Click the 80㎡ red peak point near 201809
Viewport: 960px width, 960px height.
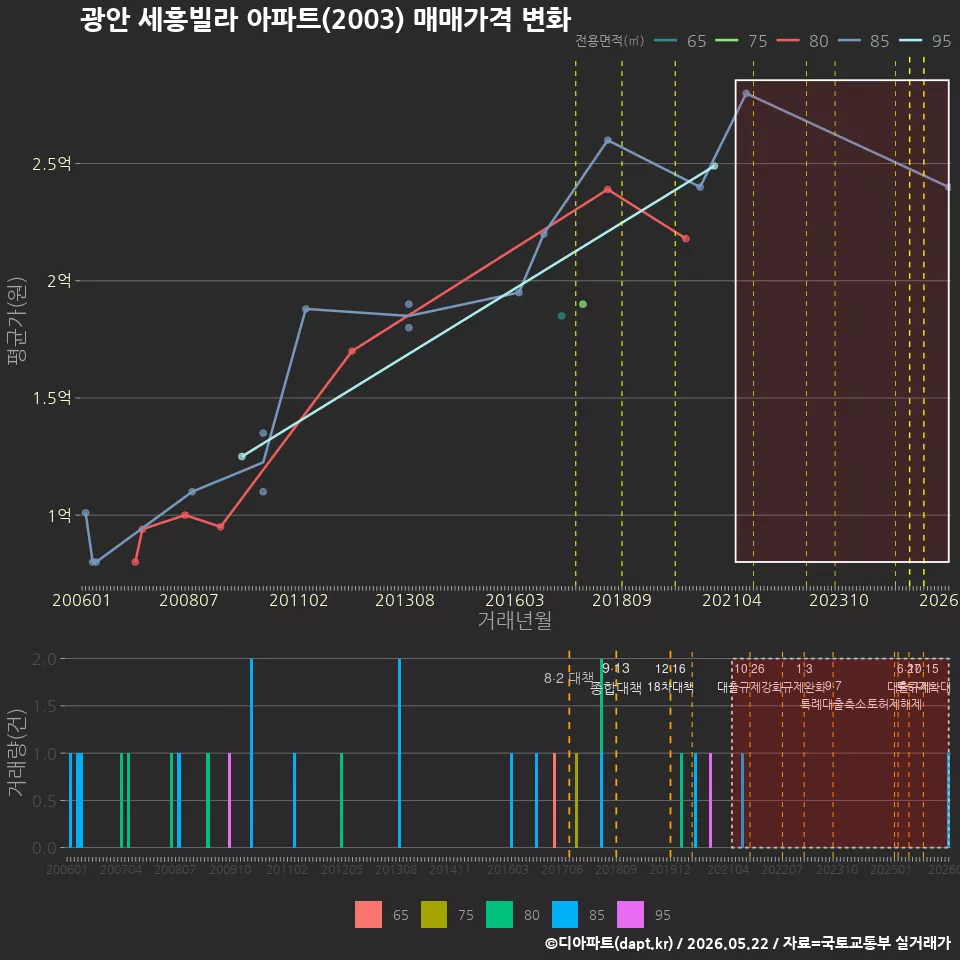coord(608,190)
